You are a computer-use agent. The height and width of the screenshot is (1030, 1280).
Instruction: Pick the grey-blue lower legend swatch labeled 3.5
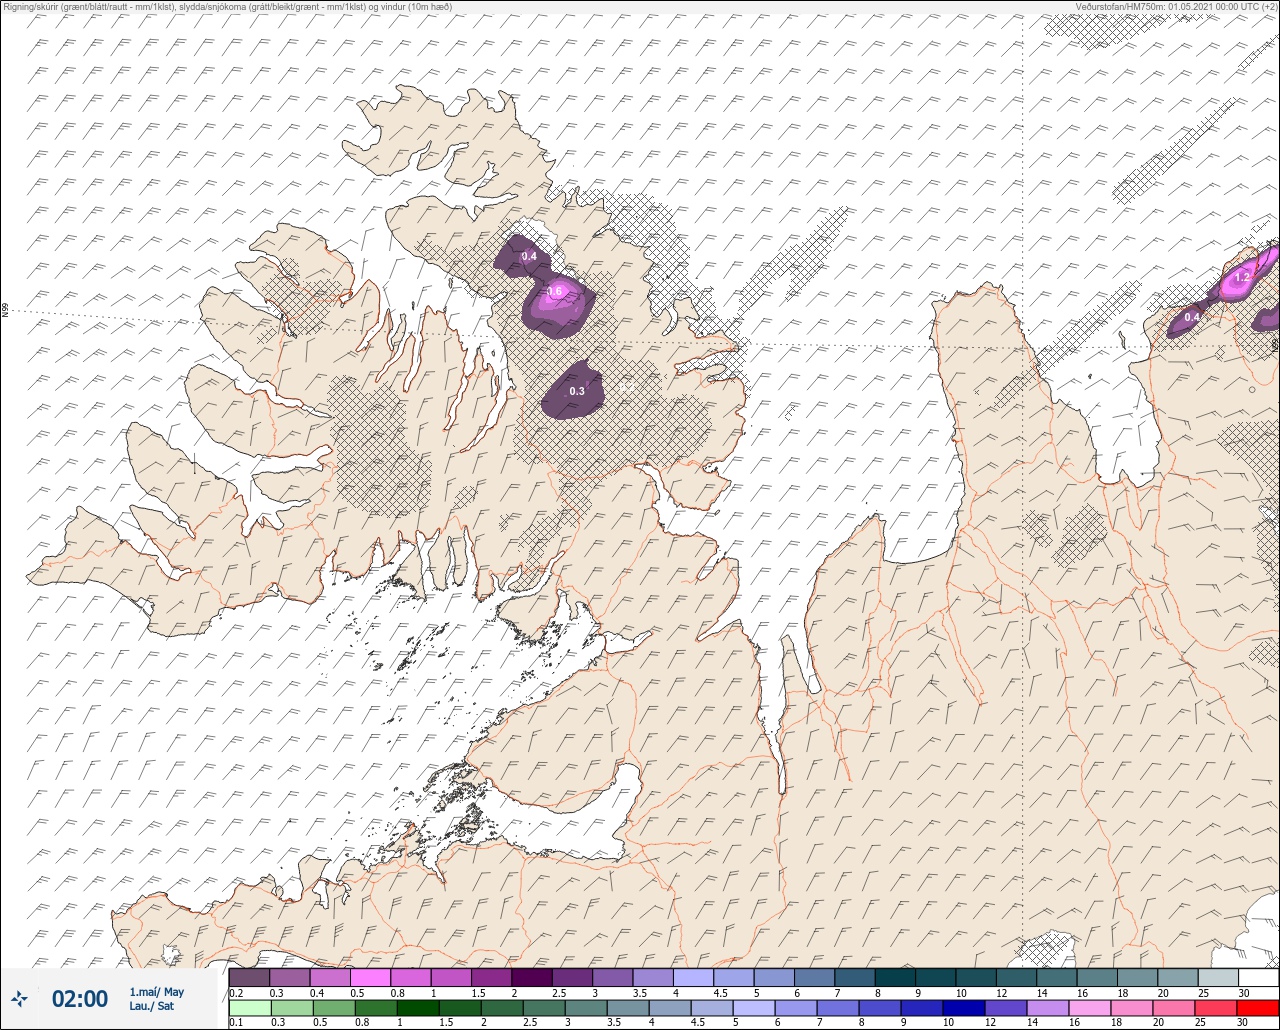point(627,1008)
